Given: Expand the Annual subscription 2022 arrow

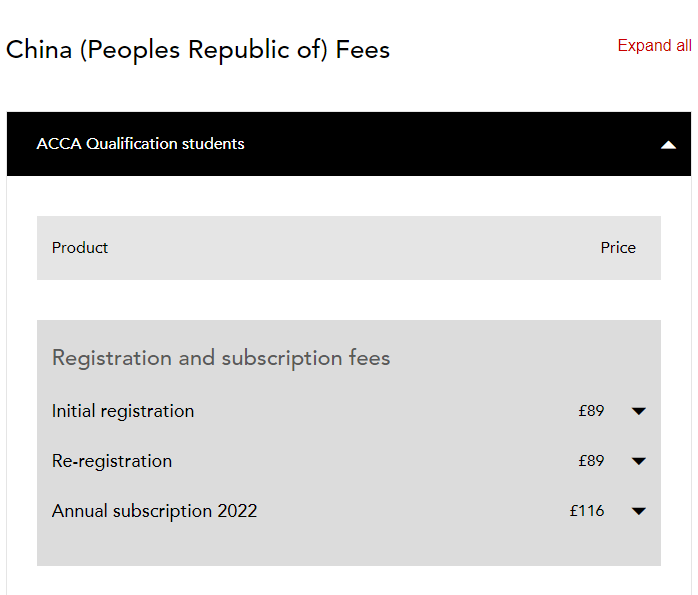Looking at the screenshot, I should coord(639,511).
